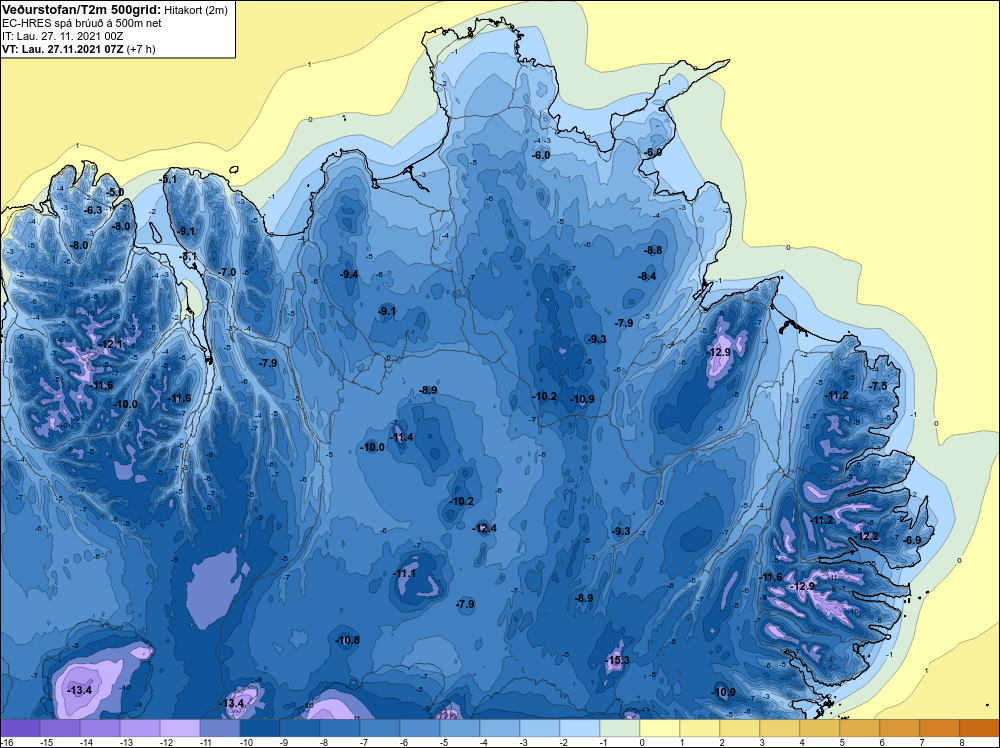Click the -7.5 temperature label in the east
The height and width of the screenshot is (748, 1000).
878,386
